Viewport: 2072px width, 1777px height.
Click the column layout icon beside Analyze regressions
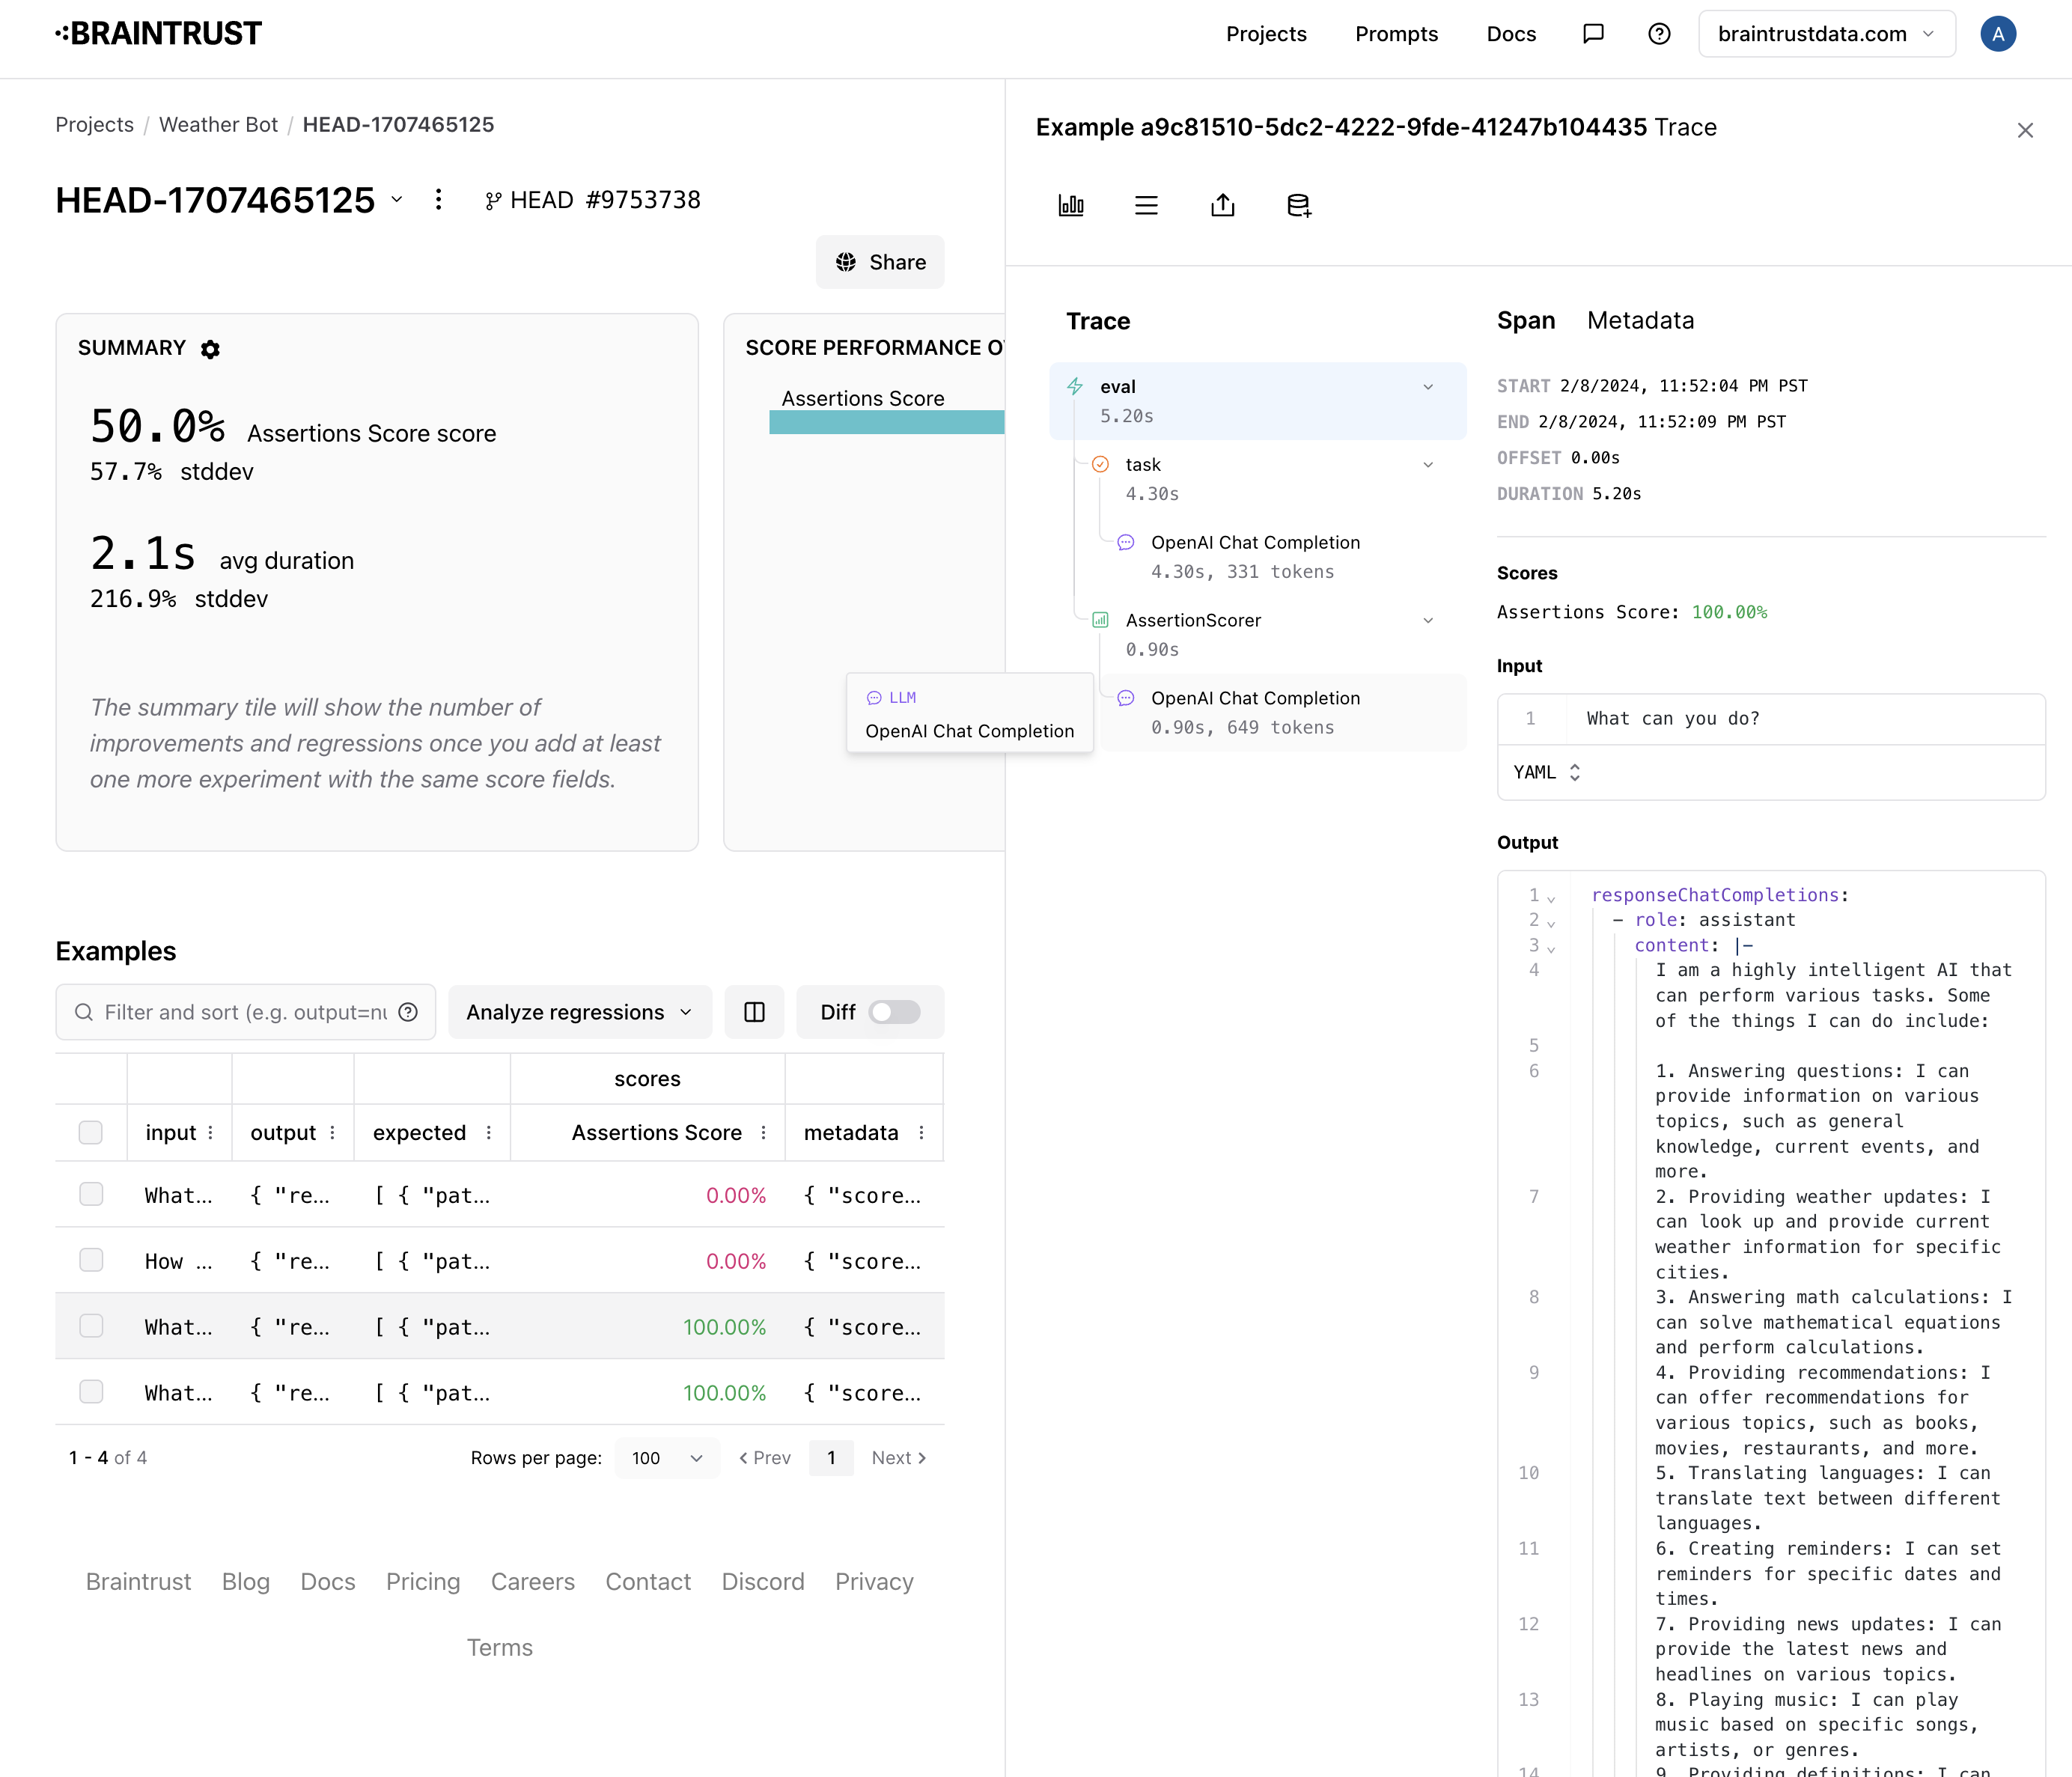(x=754, y=1012)
